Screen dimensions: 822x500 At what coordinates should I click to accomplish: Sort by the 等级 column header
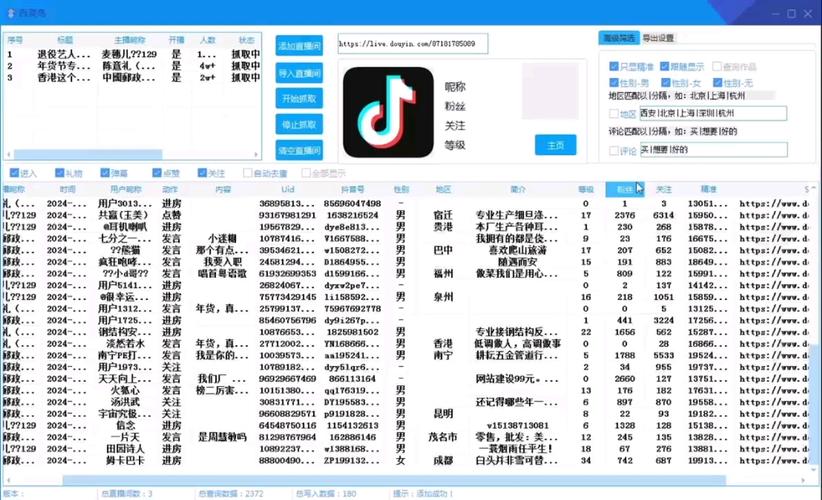(586, 189)
